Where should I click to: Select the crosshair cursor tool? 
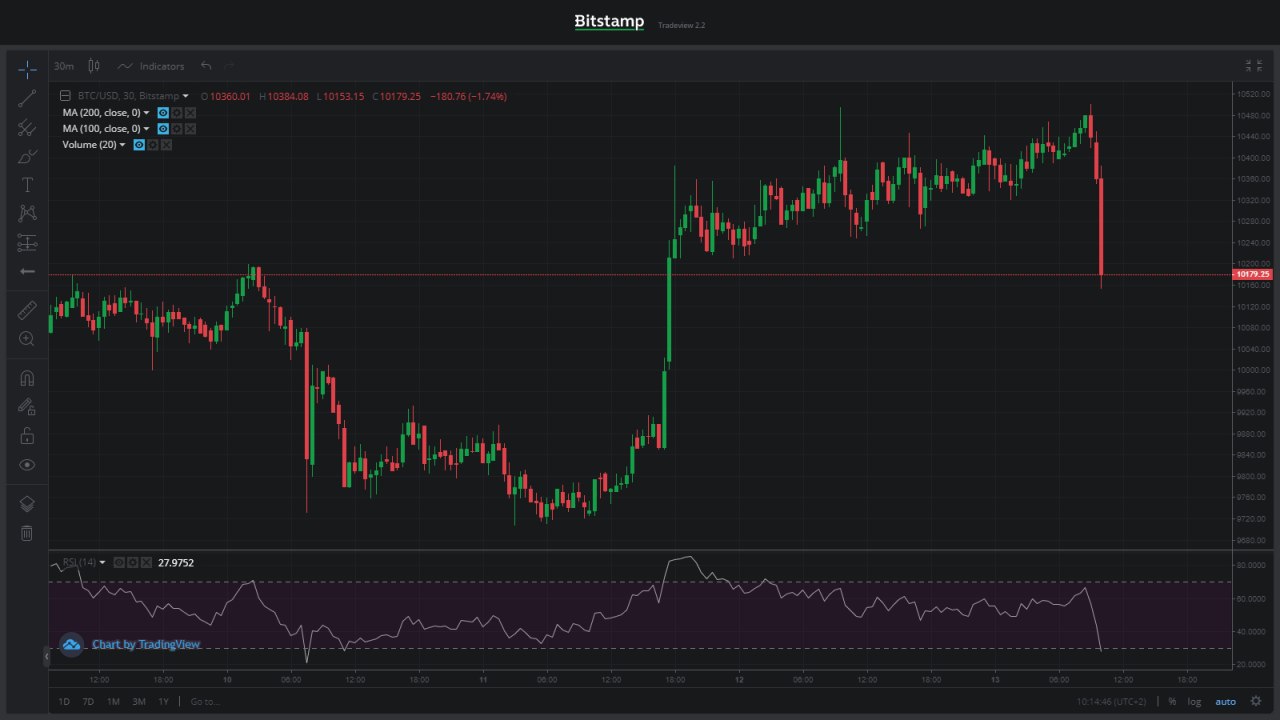[x=27, y=69]
